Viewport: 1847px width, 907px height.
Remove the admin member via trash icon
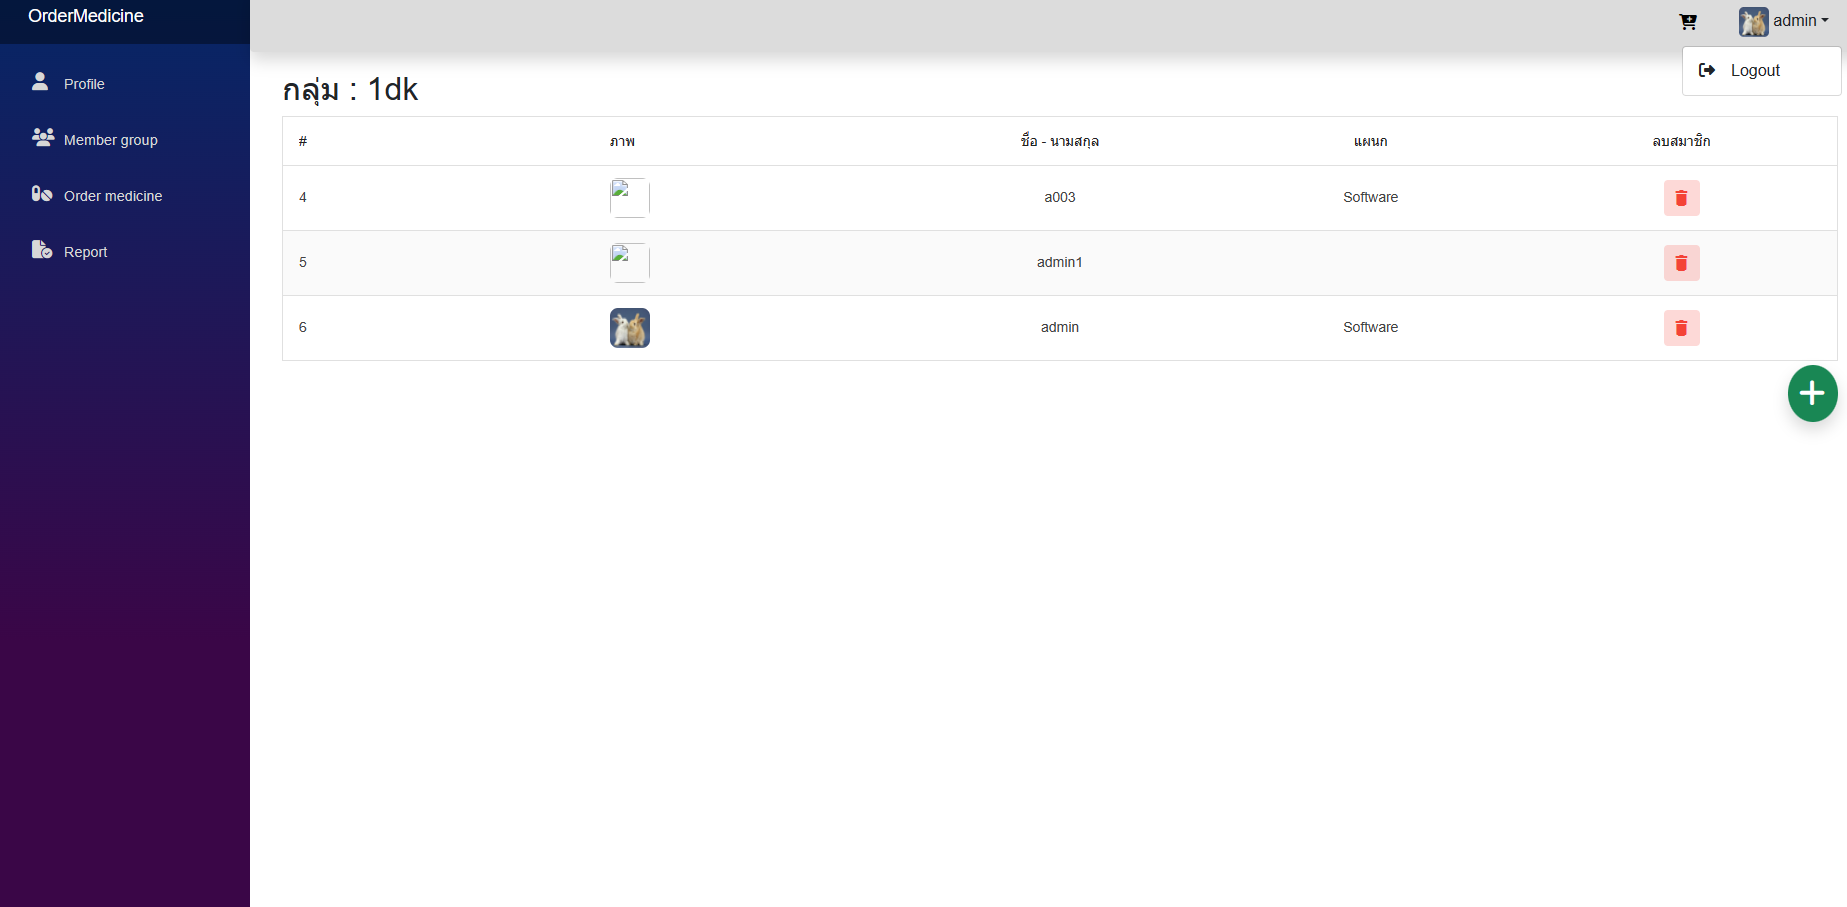(1681, 328)
